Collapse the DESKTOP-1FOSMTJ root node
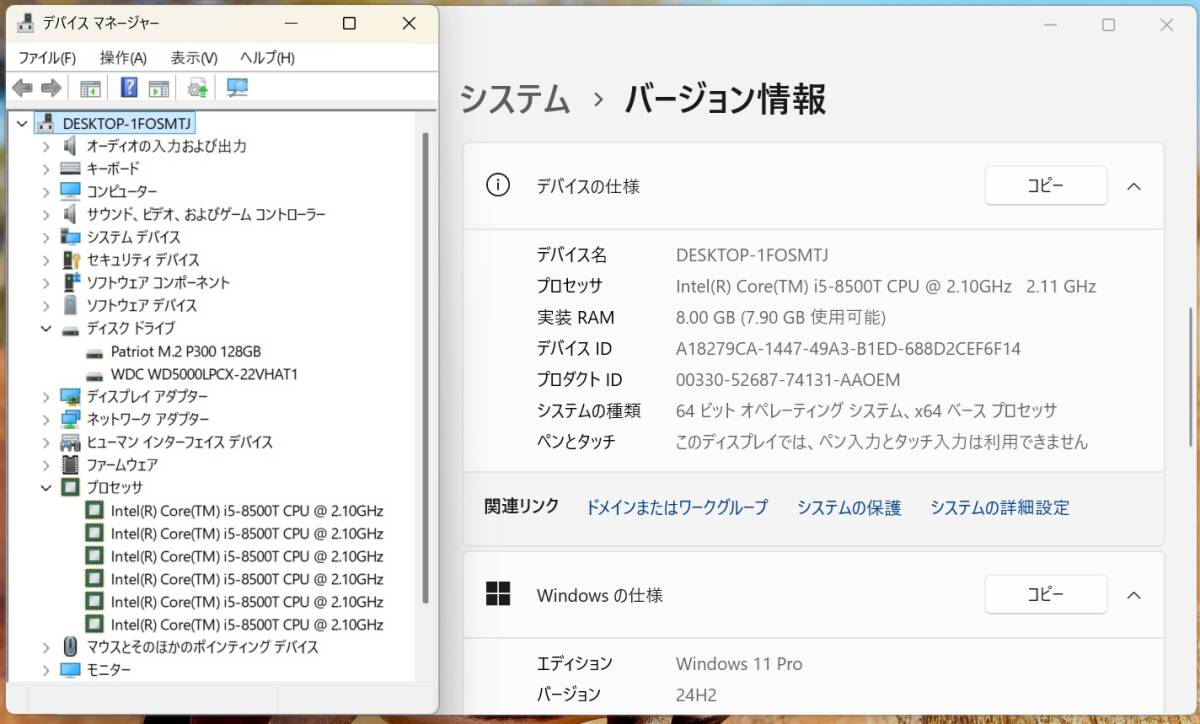Image resolution: width=1200 pixels, height=724 pixels. click(24, 123)
